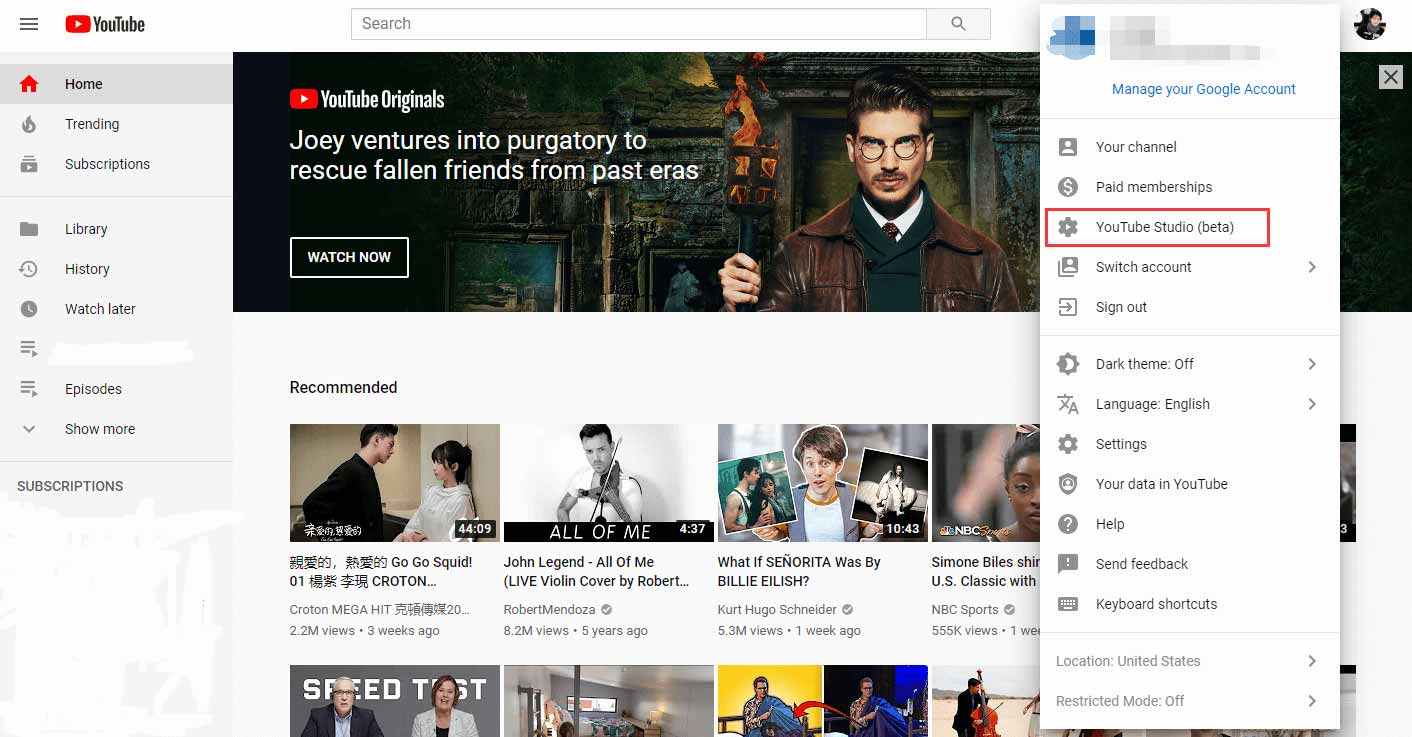The height and width of the screenshot is (737, 1412).
Task: Open the Go Go Squid! 01 video title
Action: (381, 571)
